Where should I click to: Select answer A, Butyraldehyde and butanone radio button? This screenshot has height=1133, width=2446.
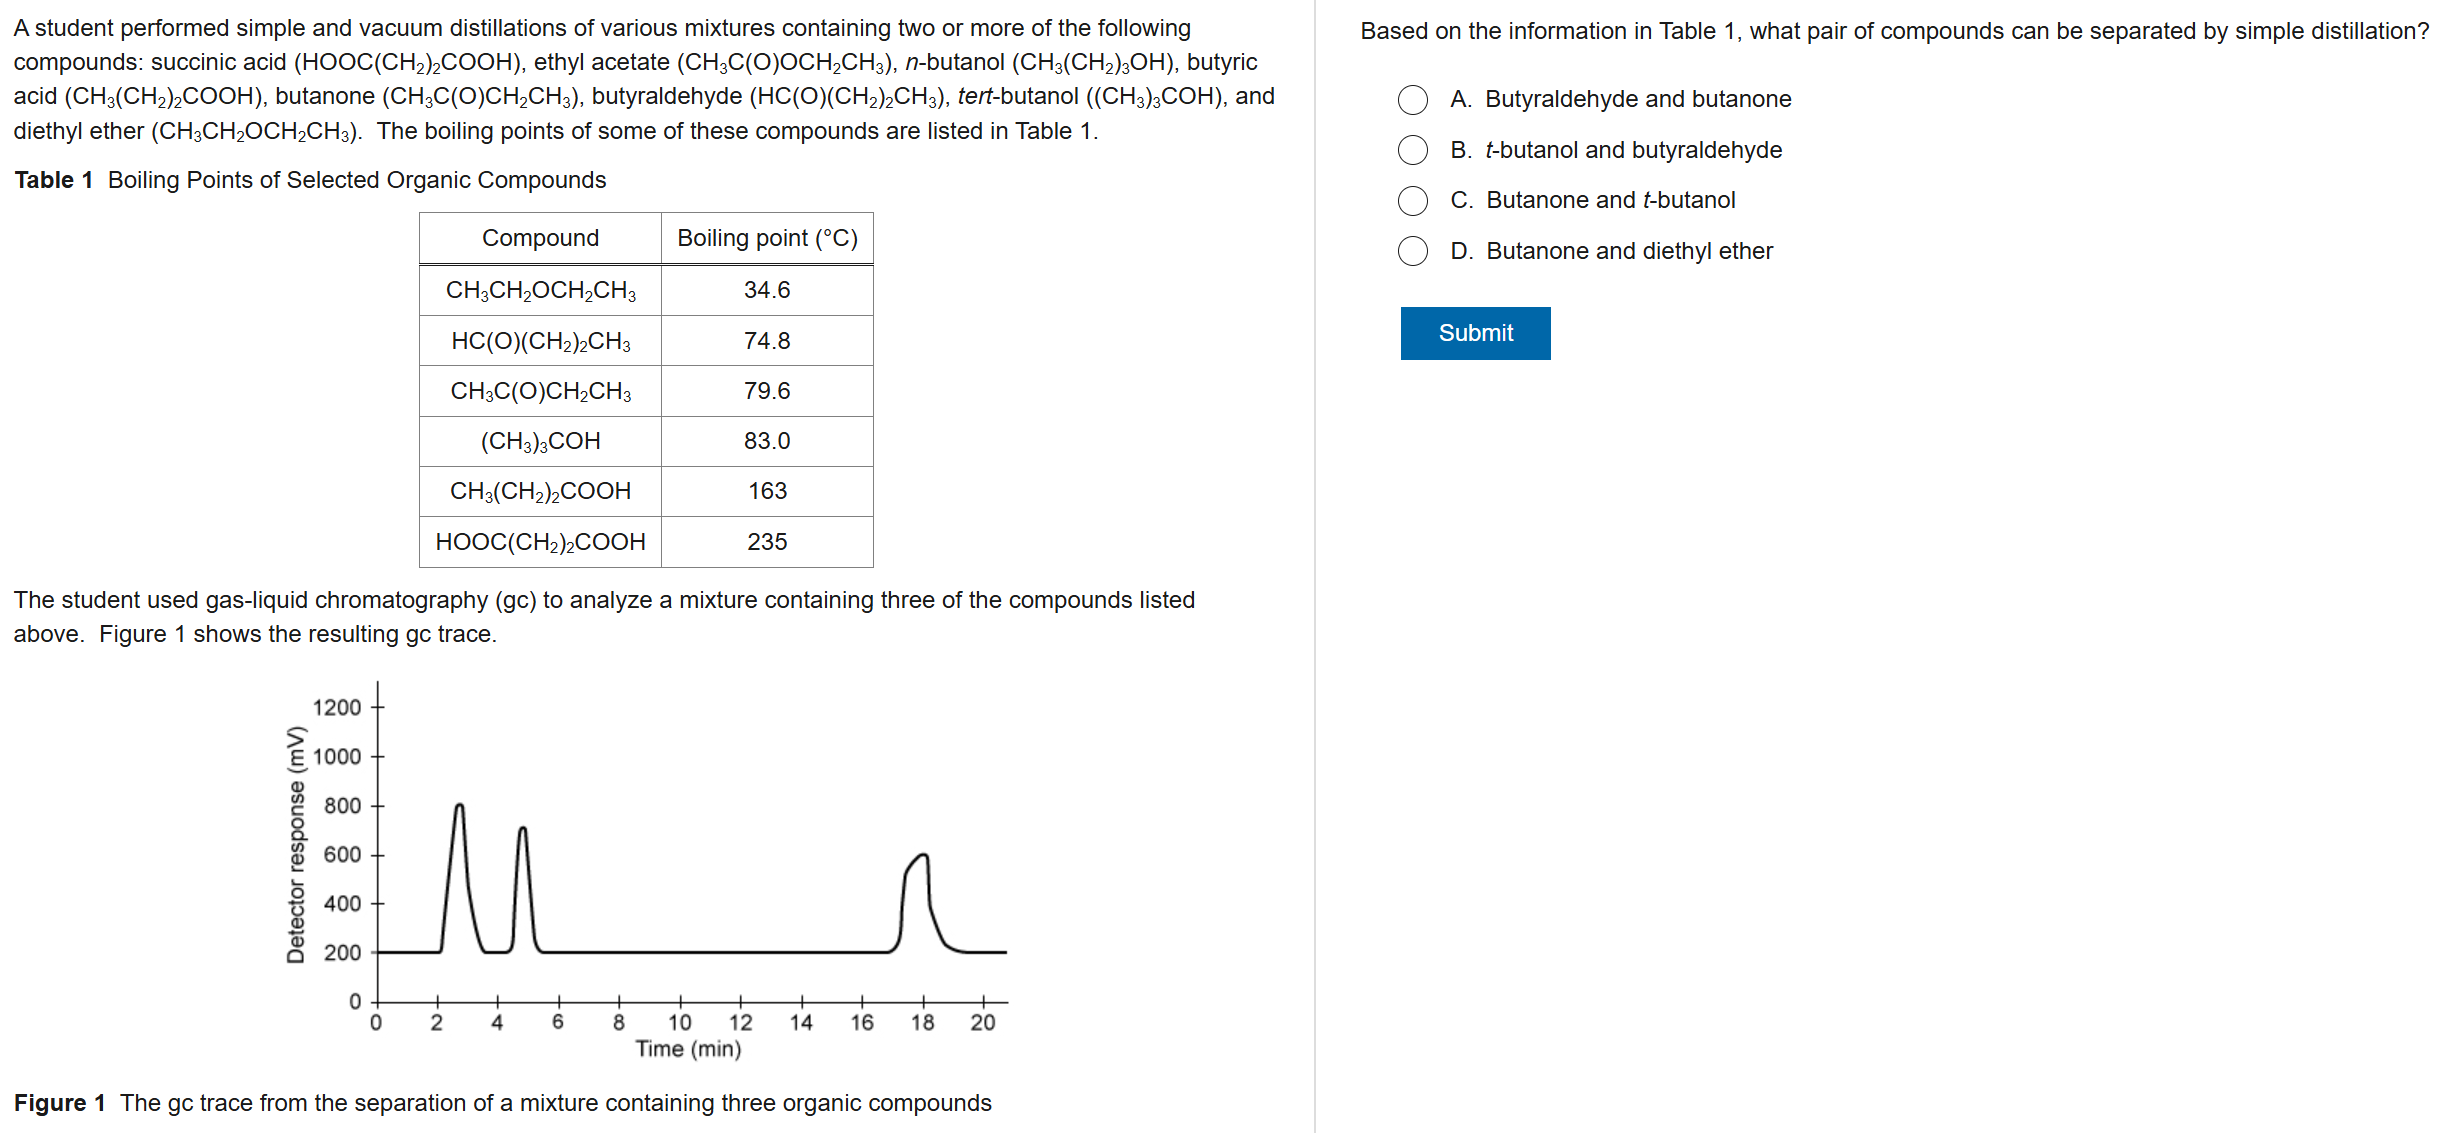point(1412,100)
